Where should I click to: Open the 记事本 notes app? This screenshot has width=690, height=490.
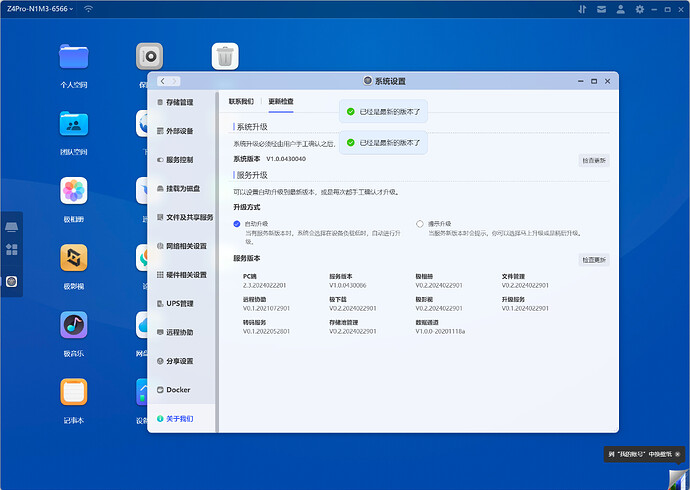tap(74, 392)
